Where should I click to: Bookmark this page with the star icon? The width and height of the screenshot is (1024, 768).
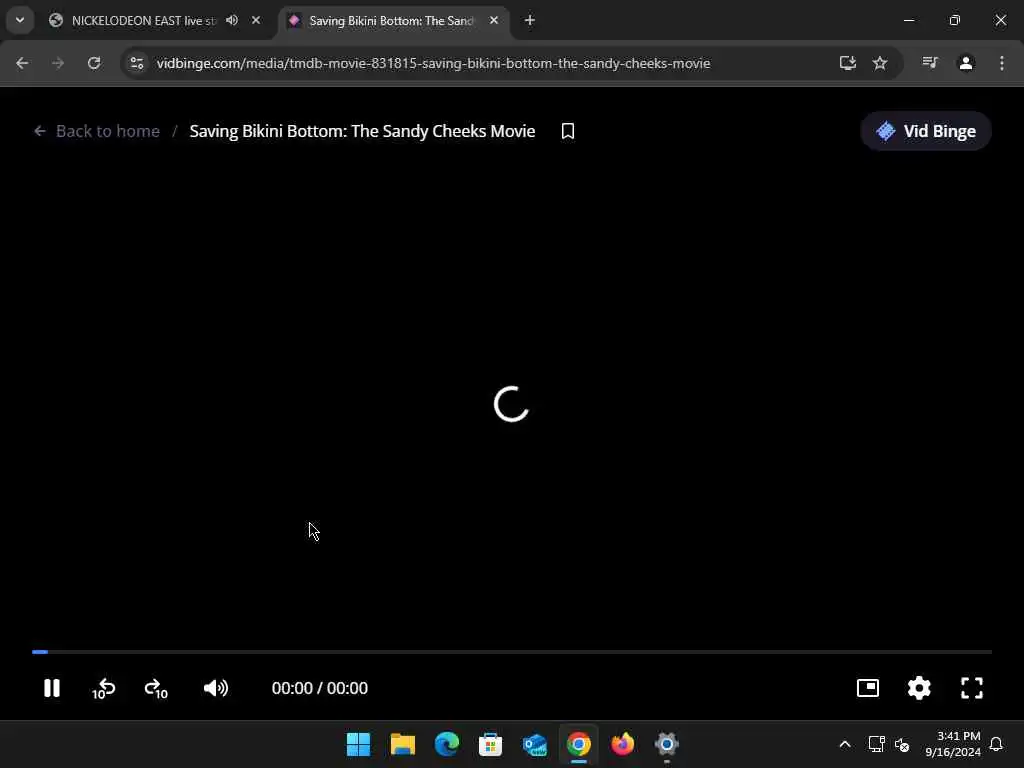click(x=880, y=63)
